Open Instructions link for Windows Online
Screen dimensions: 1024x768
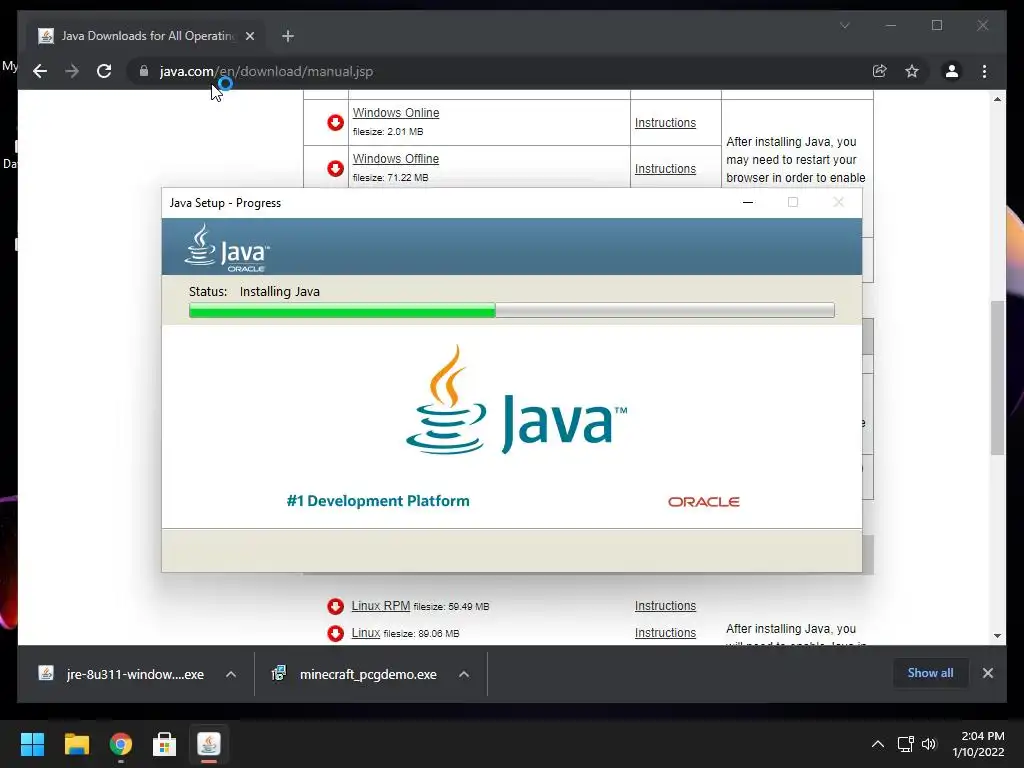click(665, 123)
